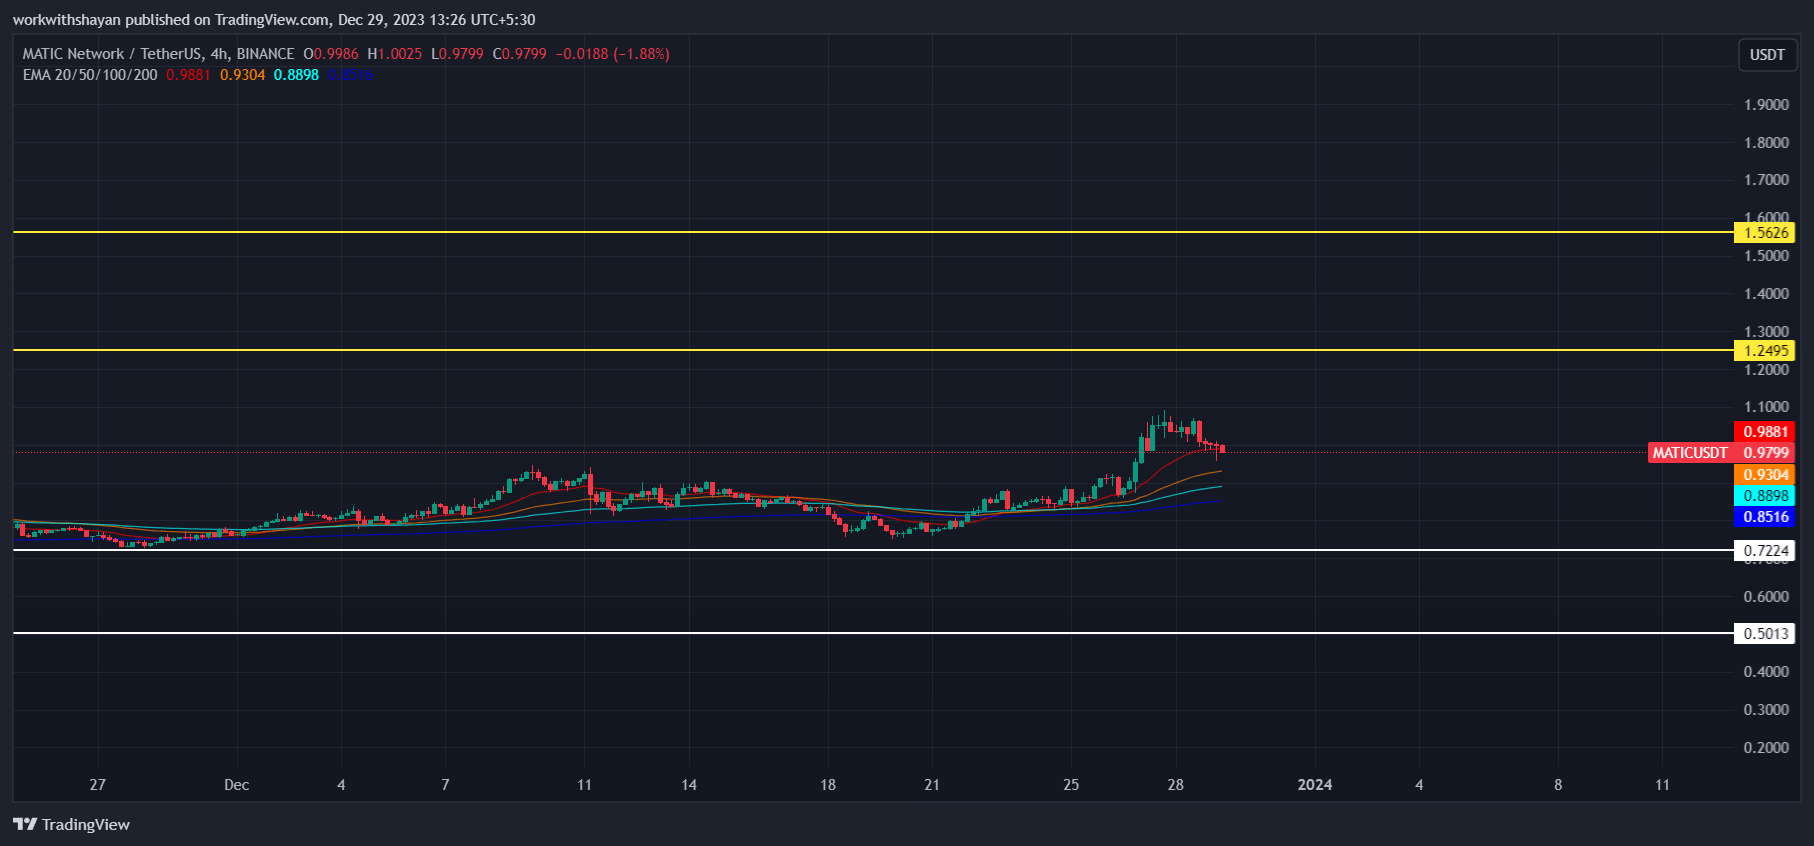
Task: Click the red 0.9881 EMA price tag on the axis
Action: point(1765,432)
